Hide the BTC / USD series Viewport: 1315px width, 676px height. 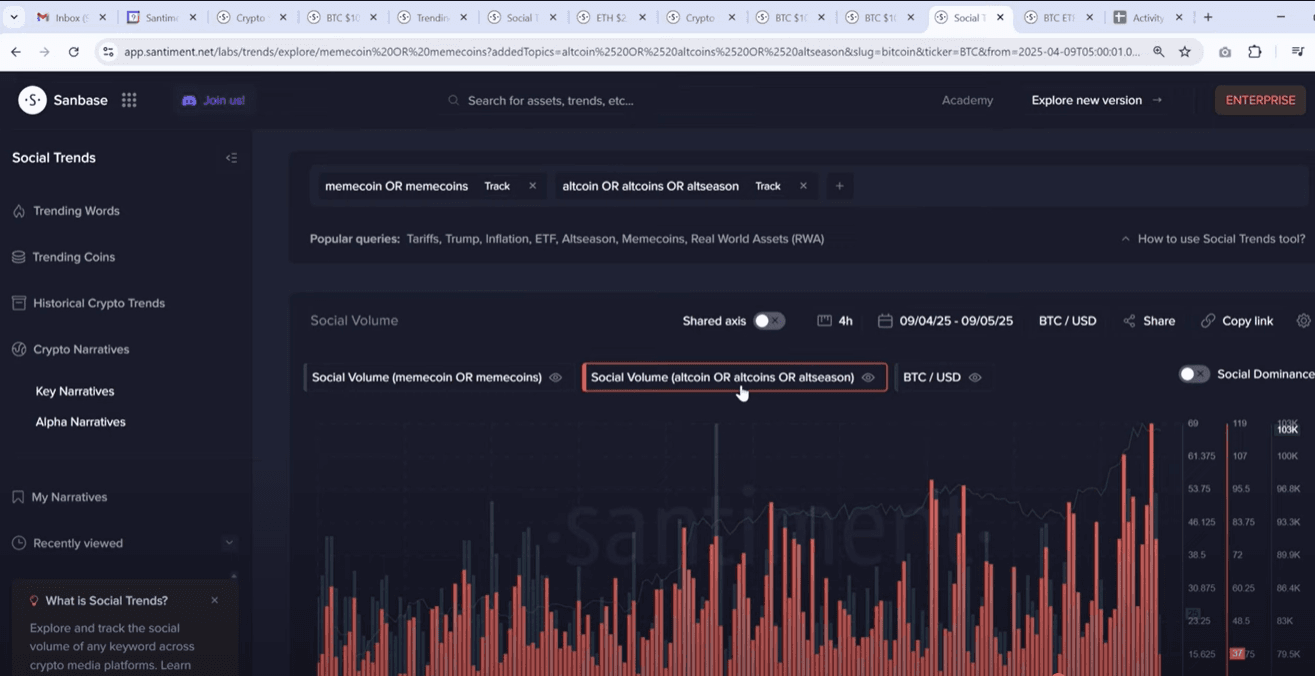point(975,378)
